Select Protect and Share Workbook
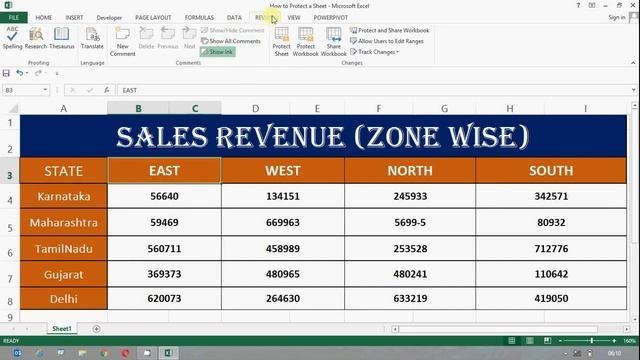640x360 pixels. point(390,30)
